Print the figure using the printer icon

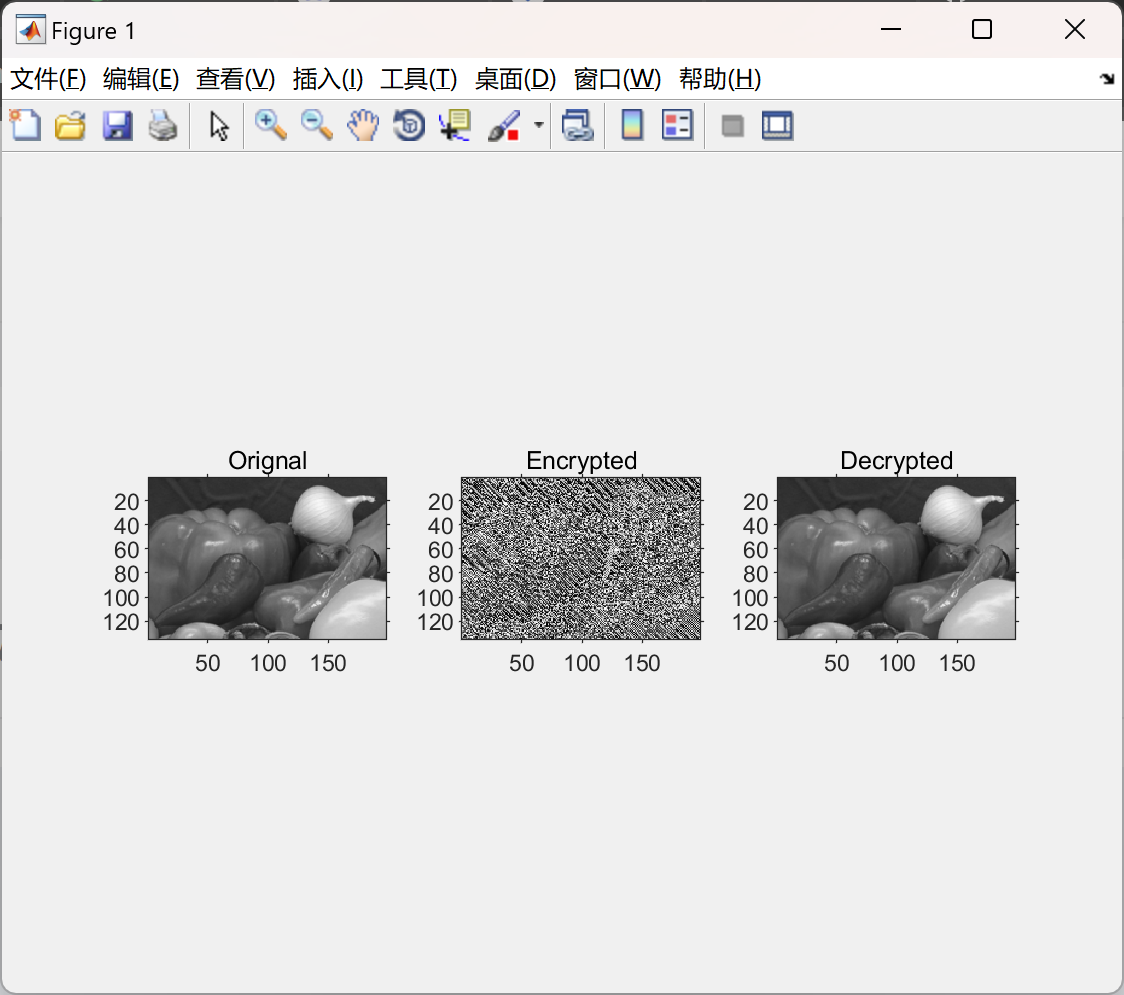tap(163, 125)
